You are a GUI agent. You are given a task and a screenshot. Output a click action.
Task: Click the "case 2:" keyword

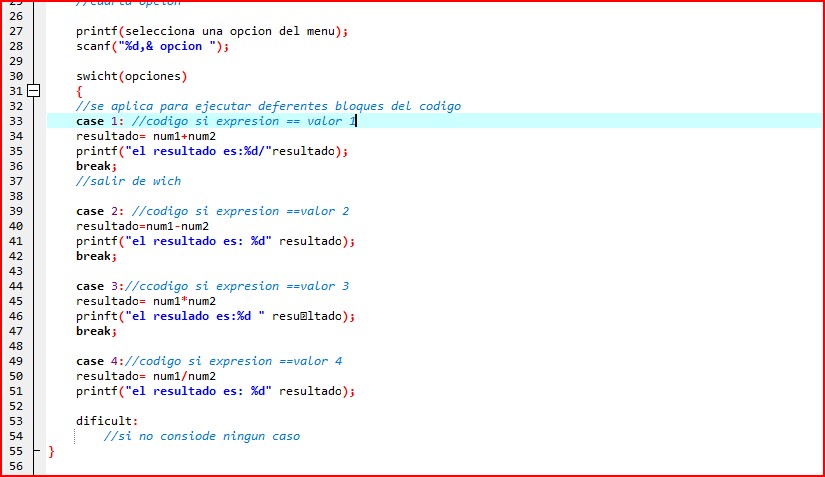click(99, 211)
